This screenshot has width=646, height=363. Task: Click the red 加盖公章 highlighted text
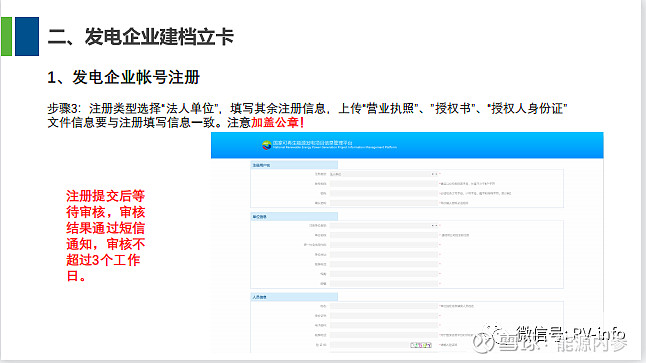[277, 123]
